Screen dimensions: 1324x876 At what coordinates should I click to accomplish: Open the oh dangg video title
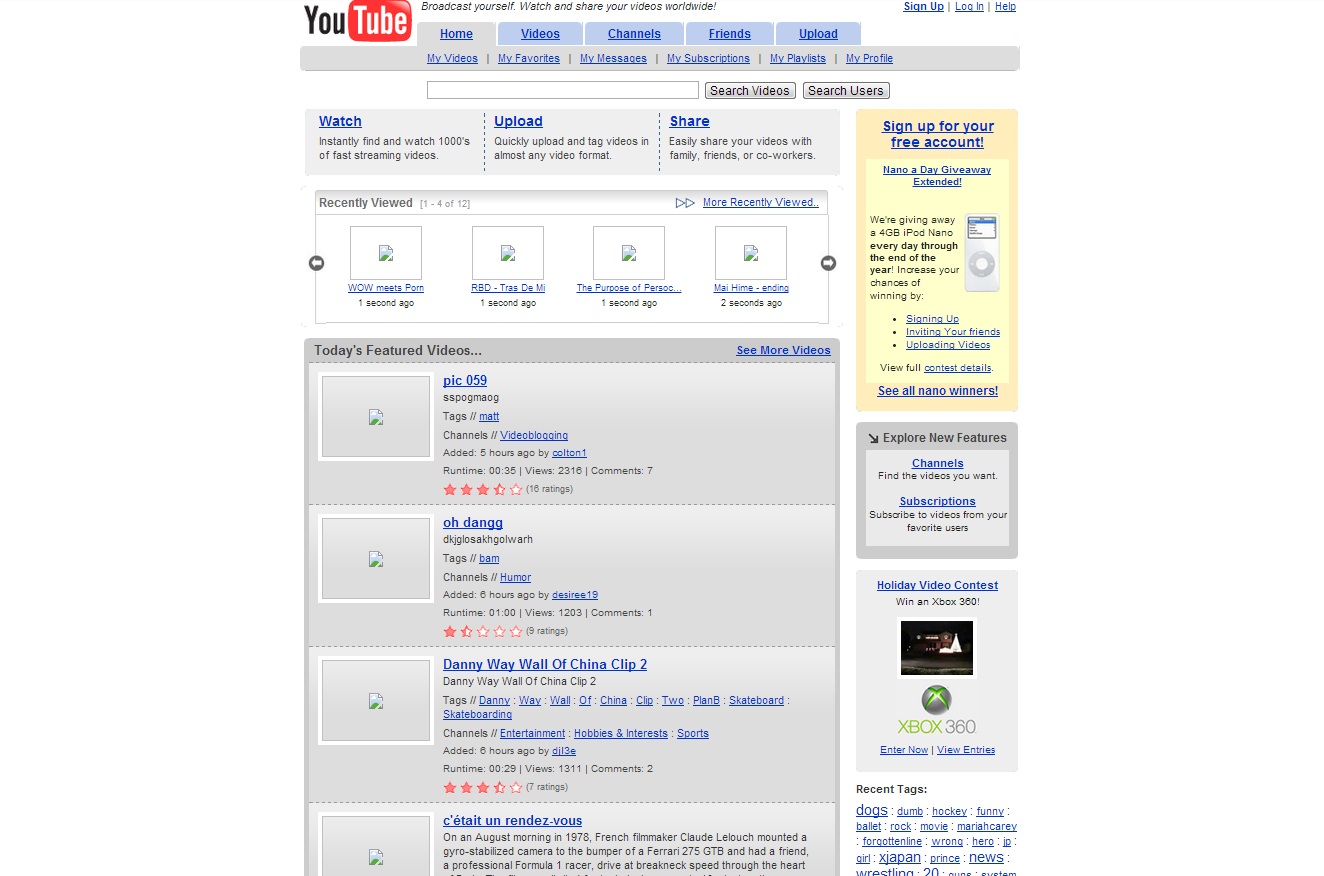pos(473,522)
